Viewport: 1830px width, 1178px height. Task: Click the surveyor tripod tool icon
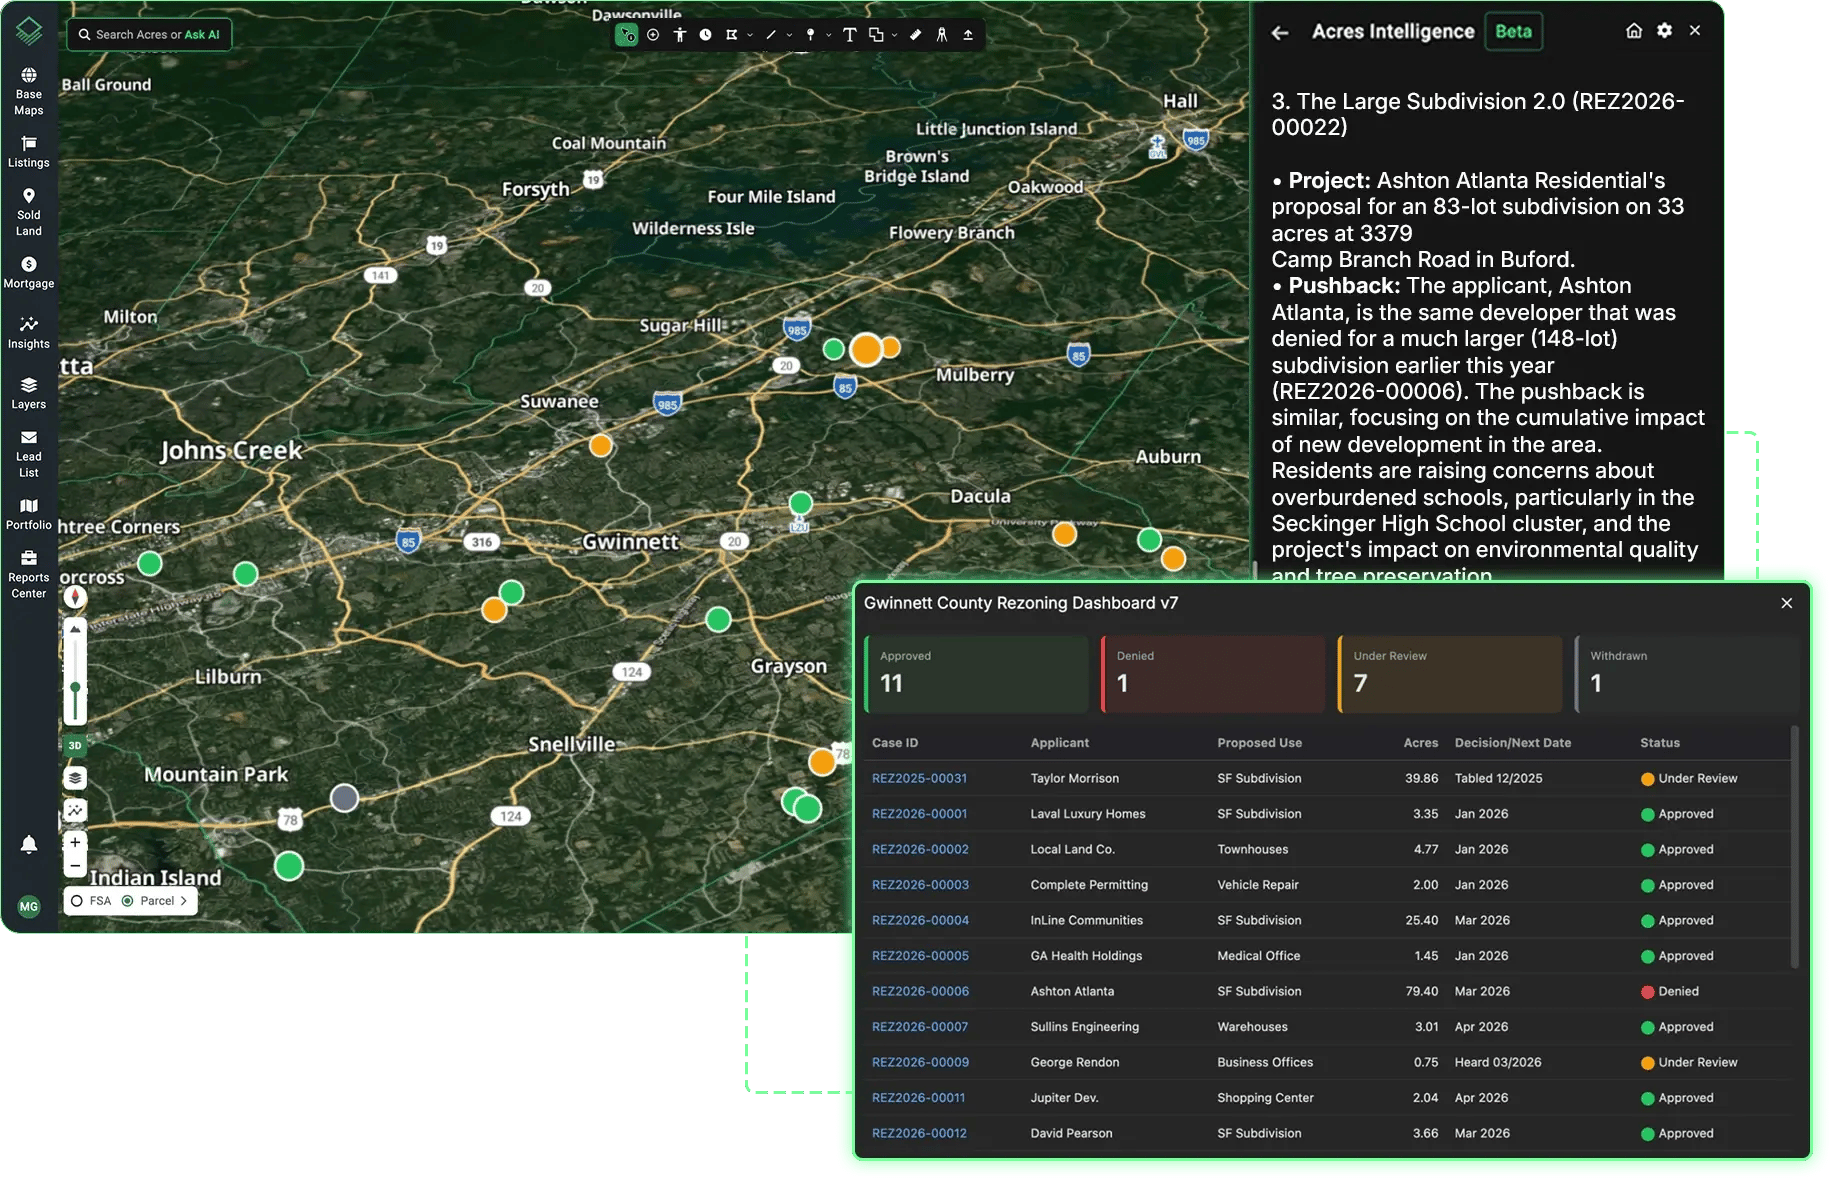942,35
